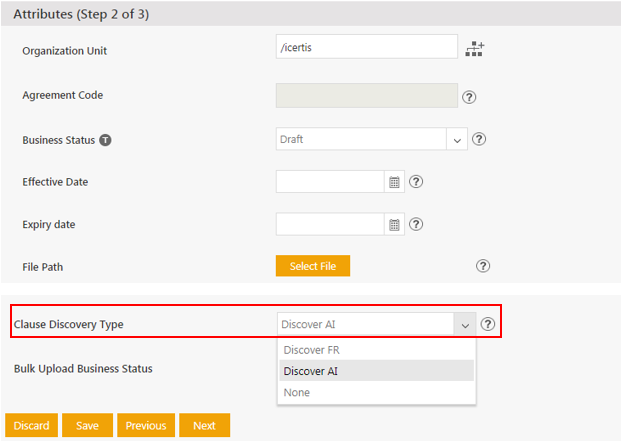
Task: Expand the Business Status dropdown
Action: (458, 140)
